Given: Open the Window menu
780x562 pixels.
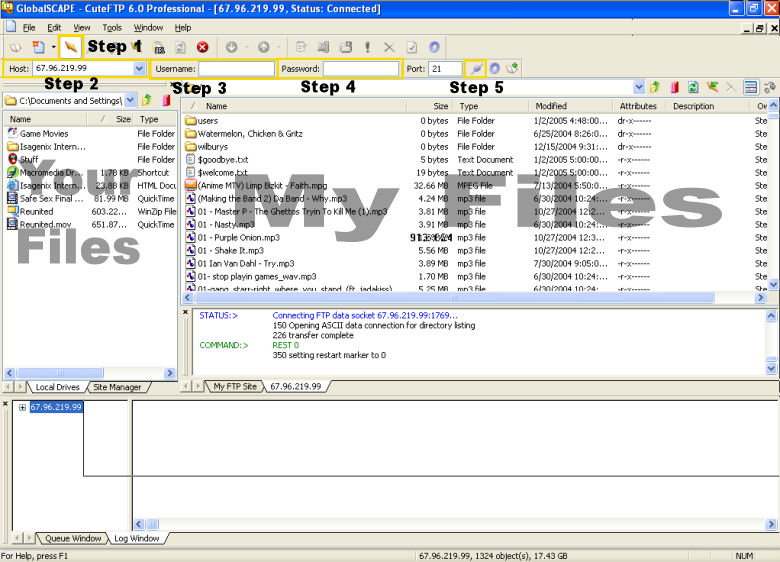Looking at the screenshot, I should [148, 27].
